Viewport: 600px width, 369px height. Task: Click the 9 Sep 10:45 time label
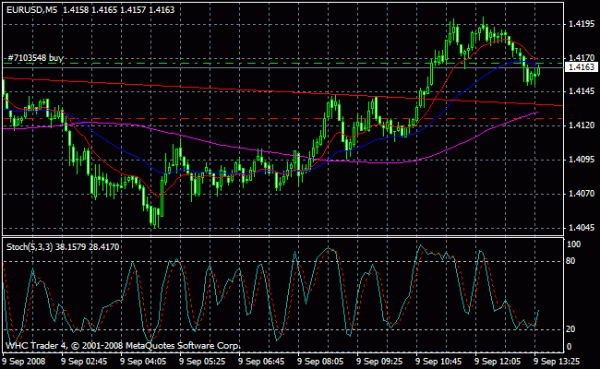(439, 361)
